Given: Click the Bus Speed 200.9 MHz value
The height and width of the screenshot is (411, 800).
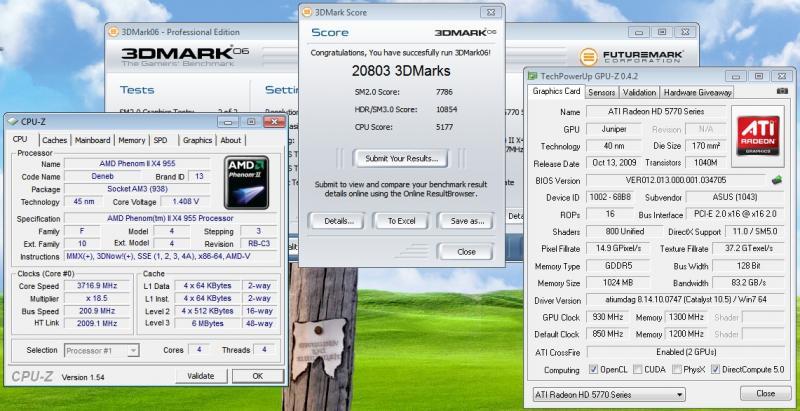Looking at the screenshot, I should pyautogui.click(x=97, y=311).
